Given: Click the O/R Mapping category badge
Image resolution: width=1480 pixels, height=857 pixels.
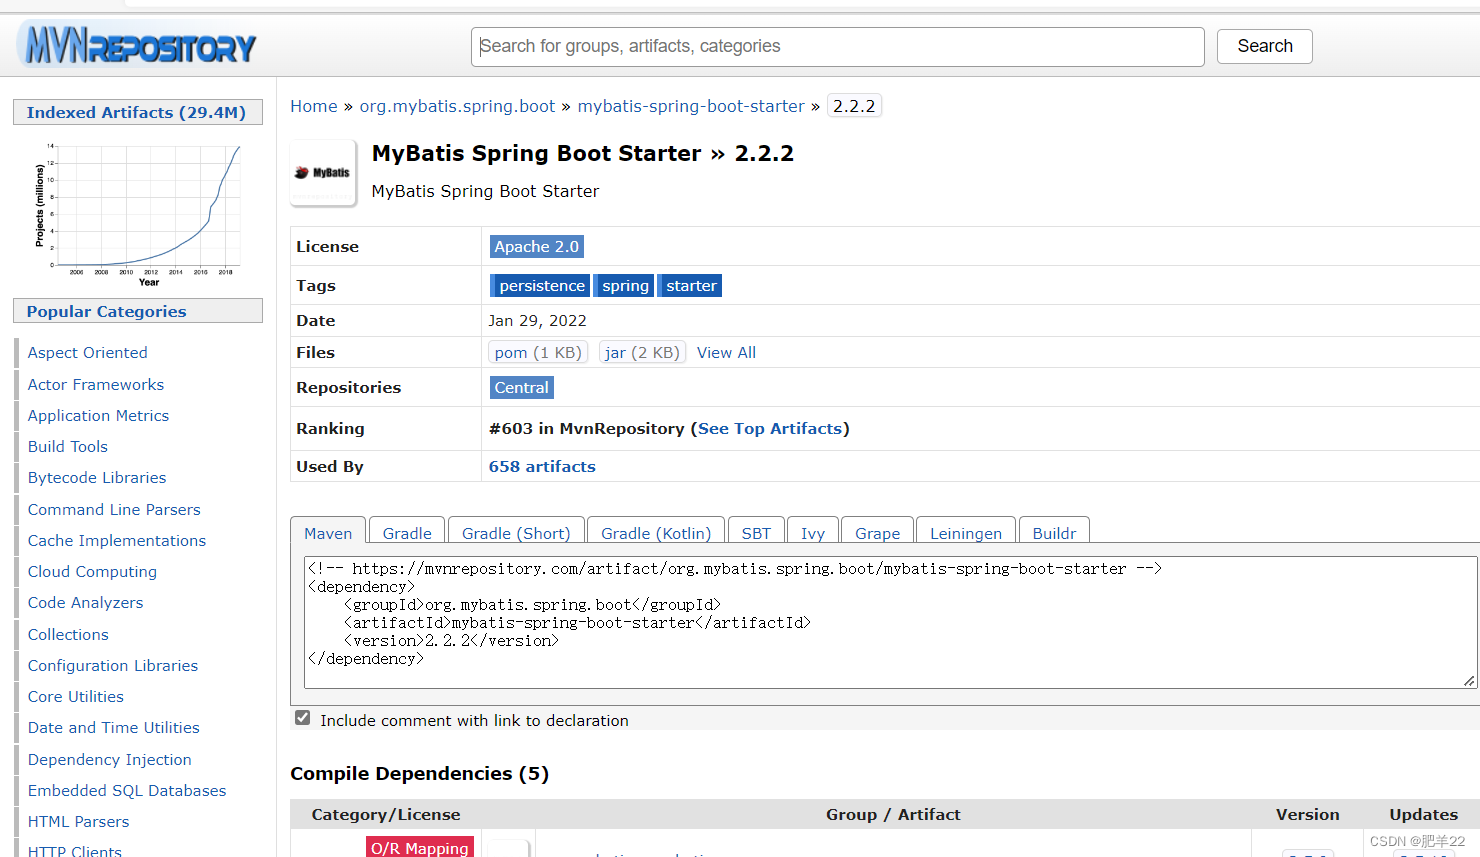Looking at the screenshot, I should click(x=419, y=848).
